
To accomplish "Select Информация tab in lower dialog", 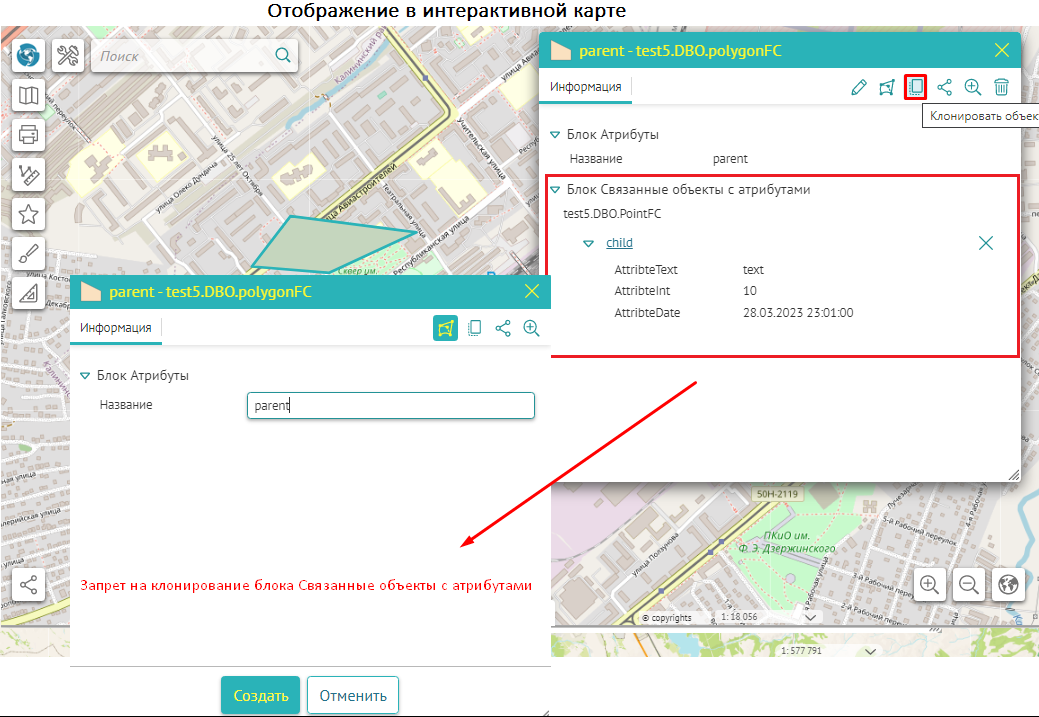I will 116,328.
